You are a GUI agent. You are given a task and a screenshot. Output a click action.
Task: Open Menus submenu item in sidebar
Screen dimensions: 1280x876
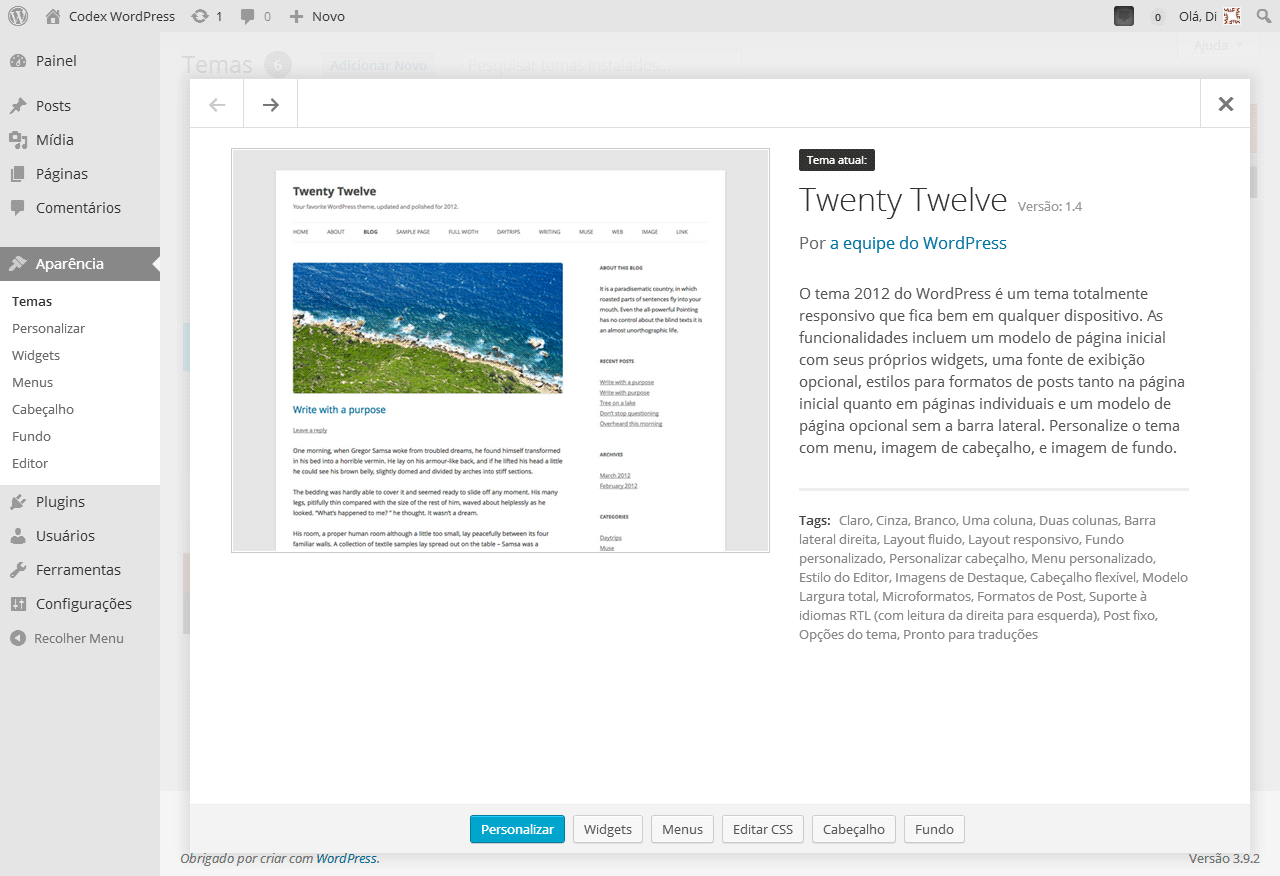pos(33,382)
